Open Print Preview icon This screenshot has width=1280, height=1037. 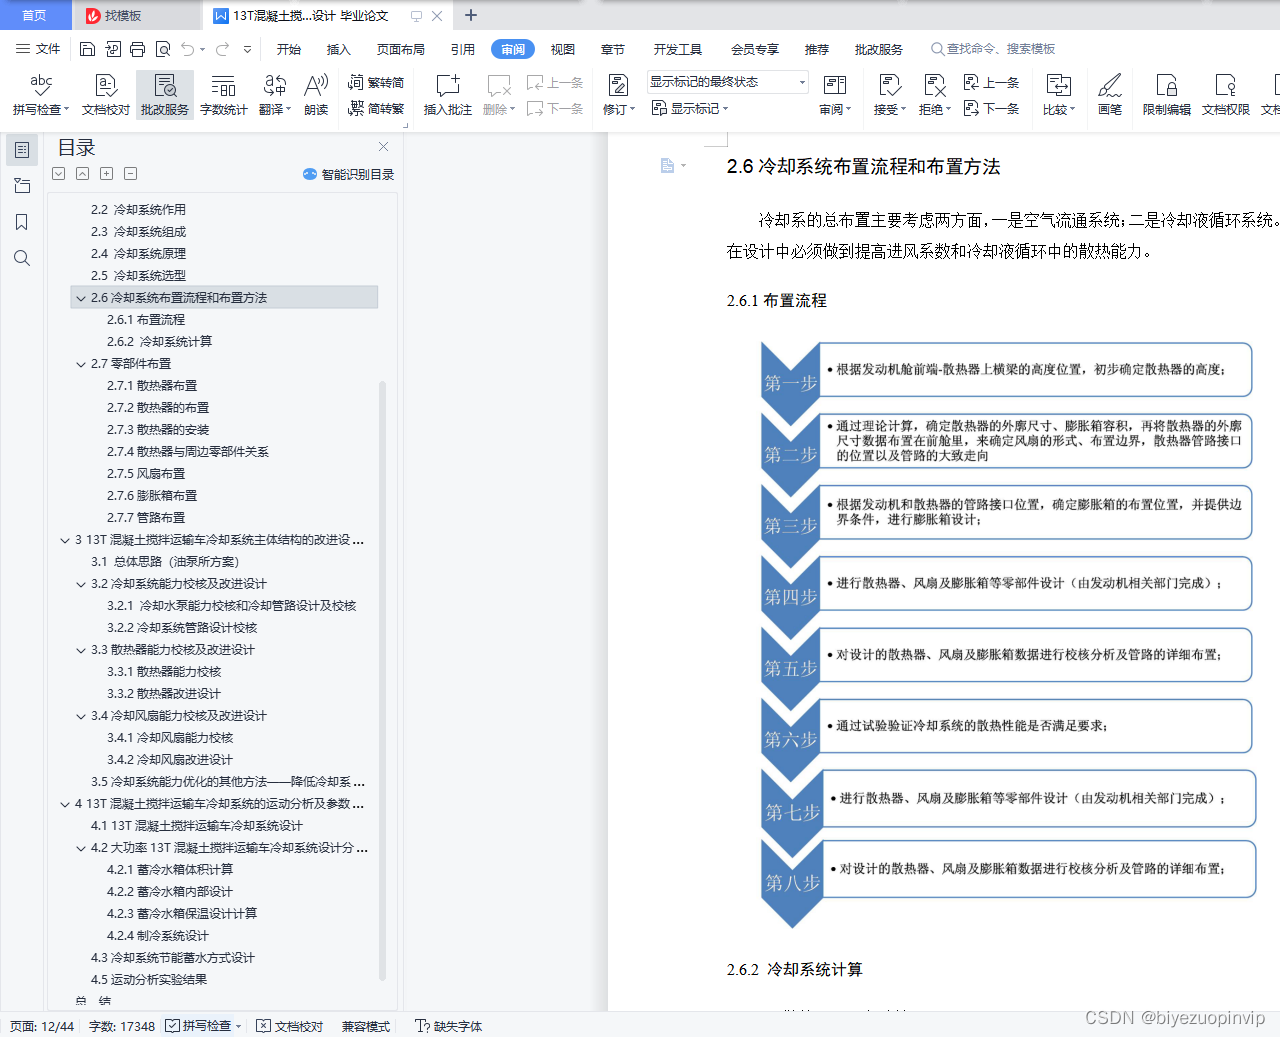pyautogui.click(x=163, y=49)
